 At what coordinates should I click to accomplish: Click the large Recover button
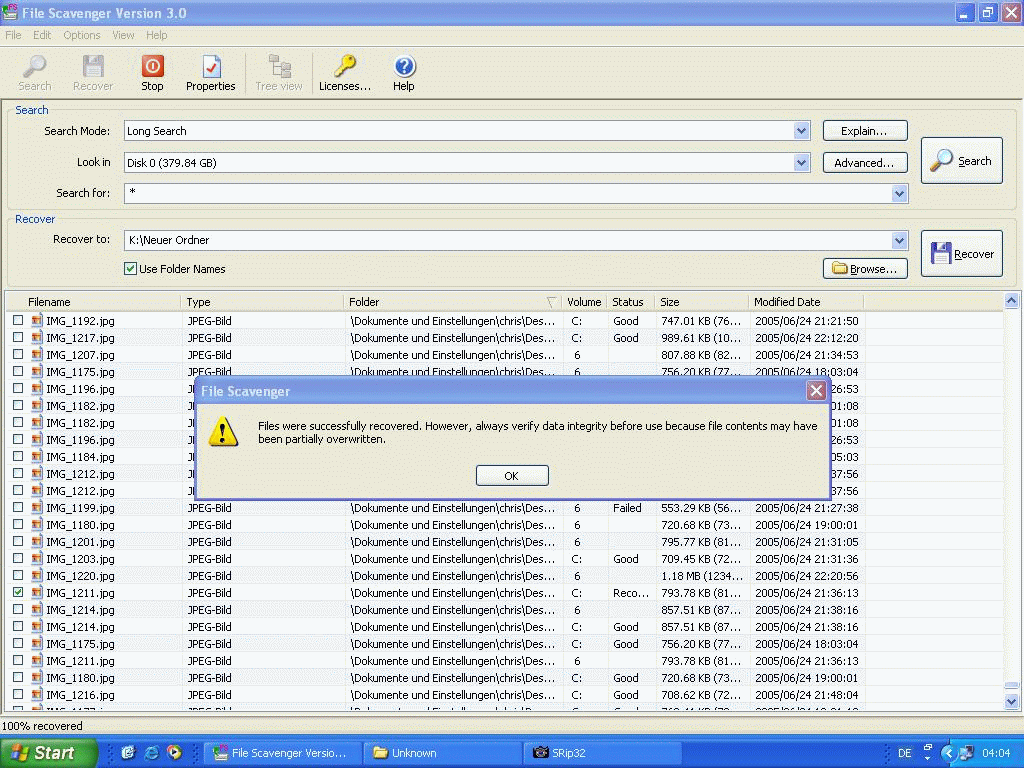tap(961, 253)
